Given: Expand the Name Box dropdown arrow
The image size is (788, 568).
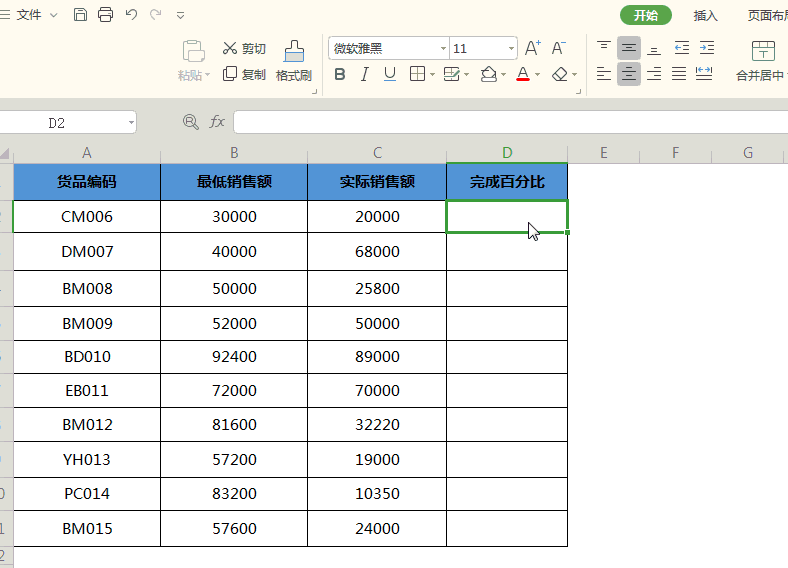Looking at the screenshot, I should click(x=131, y=122).
